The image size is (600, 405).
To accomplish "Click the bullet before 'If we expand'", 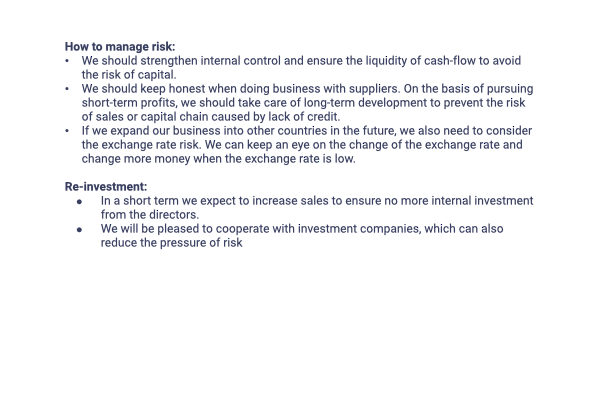I will [x=67, y=131].
